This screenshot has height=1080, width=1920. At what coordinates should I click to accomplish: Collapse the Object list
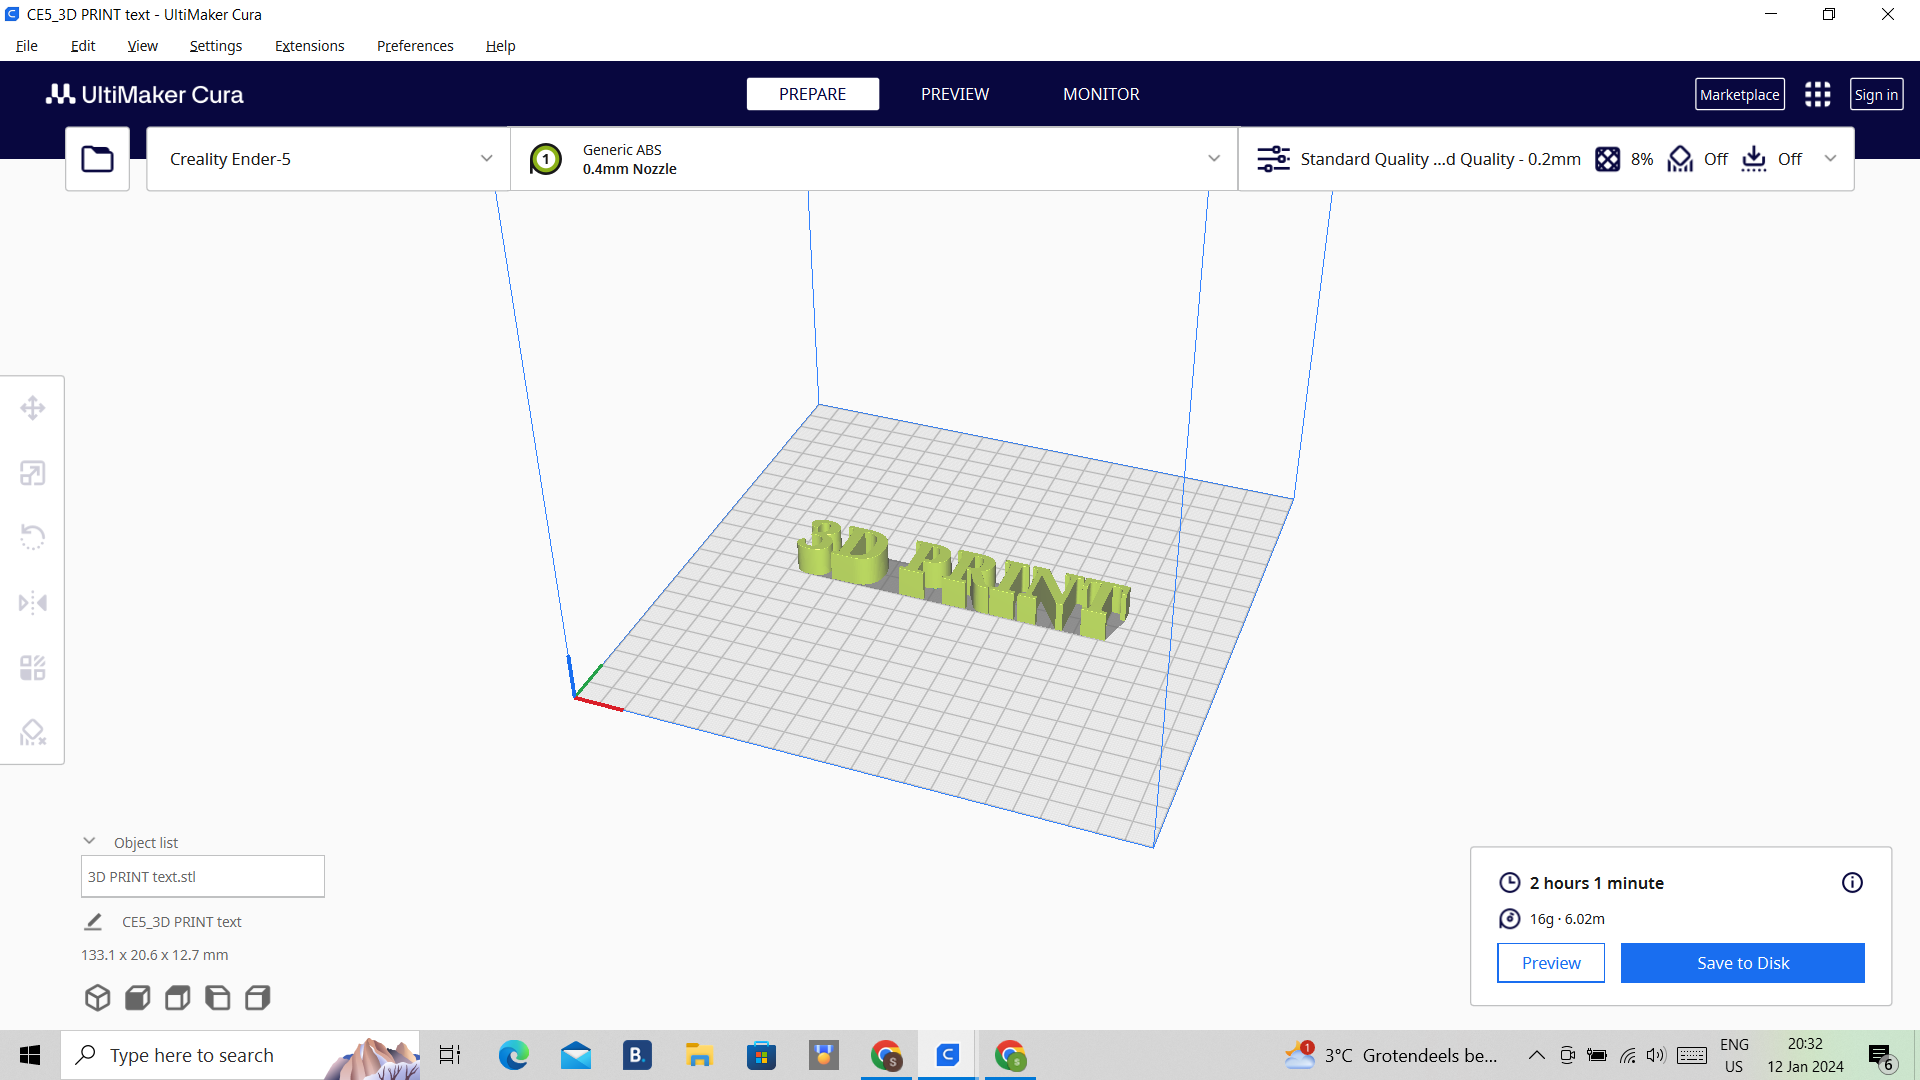[x=89, y=842]
